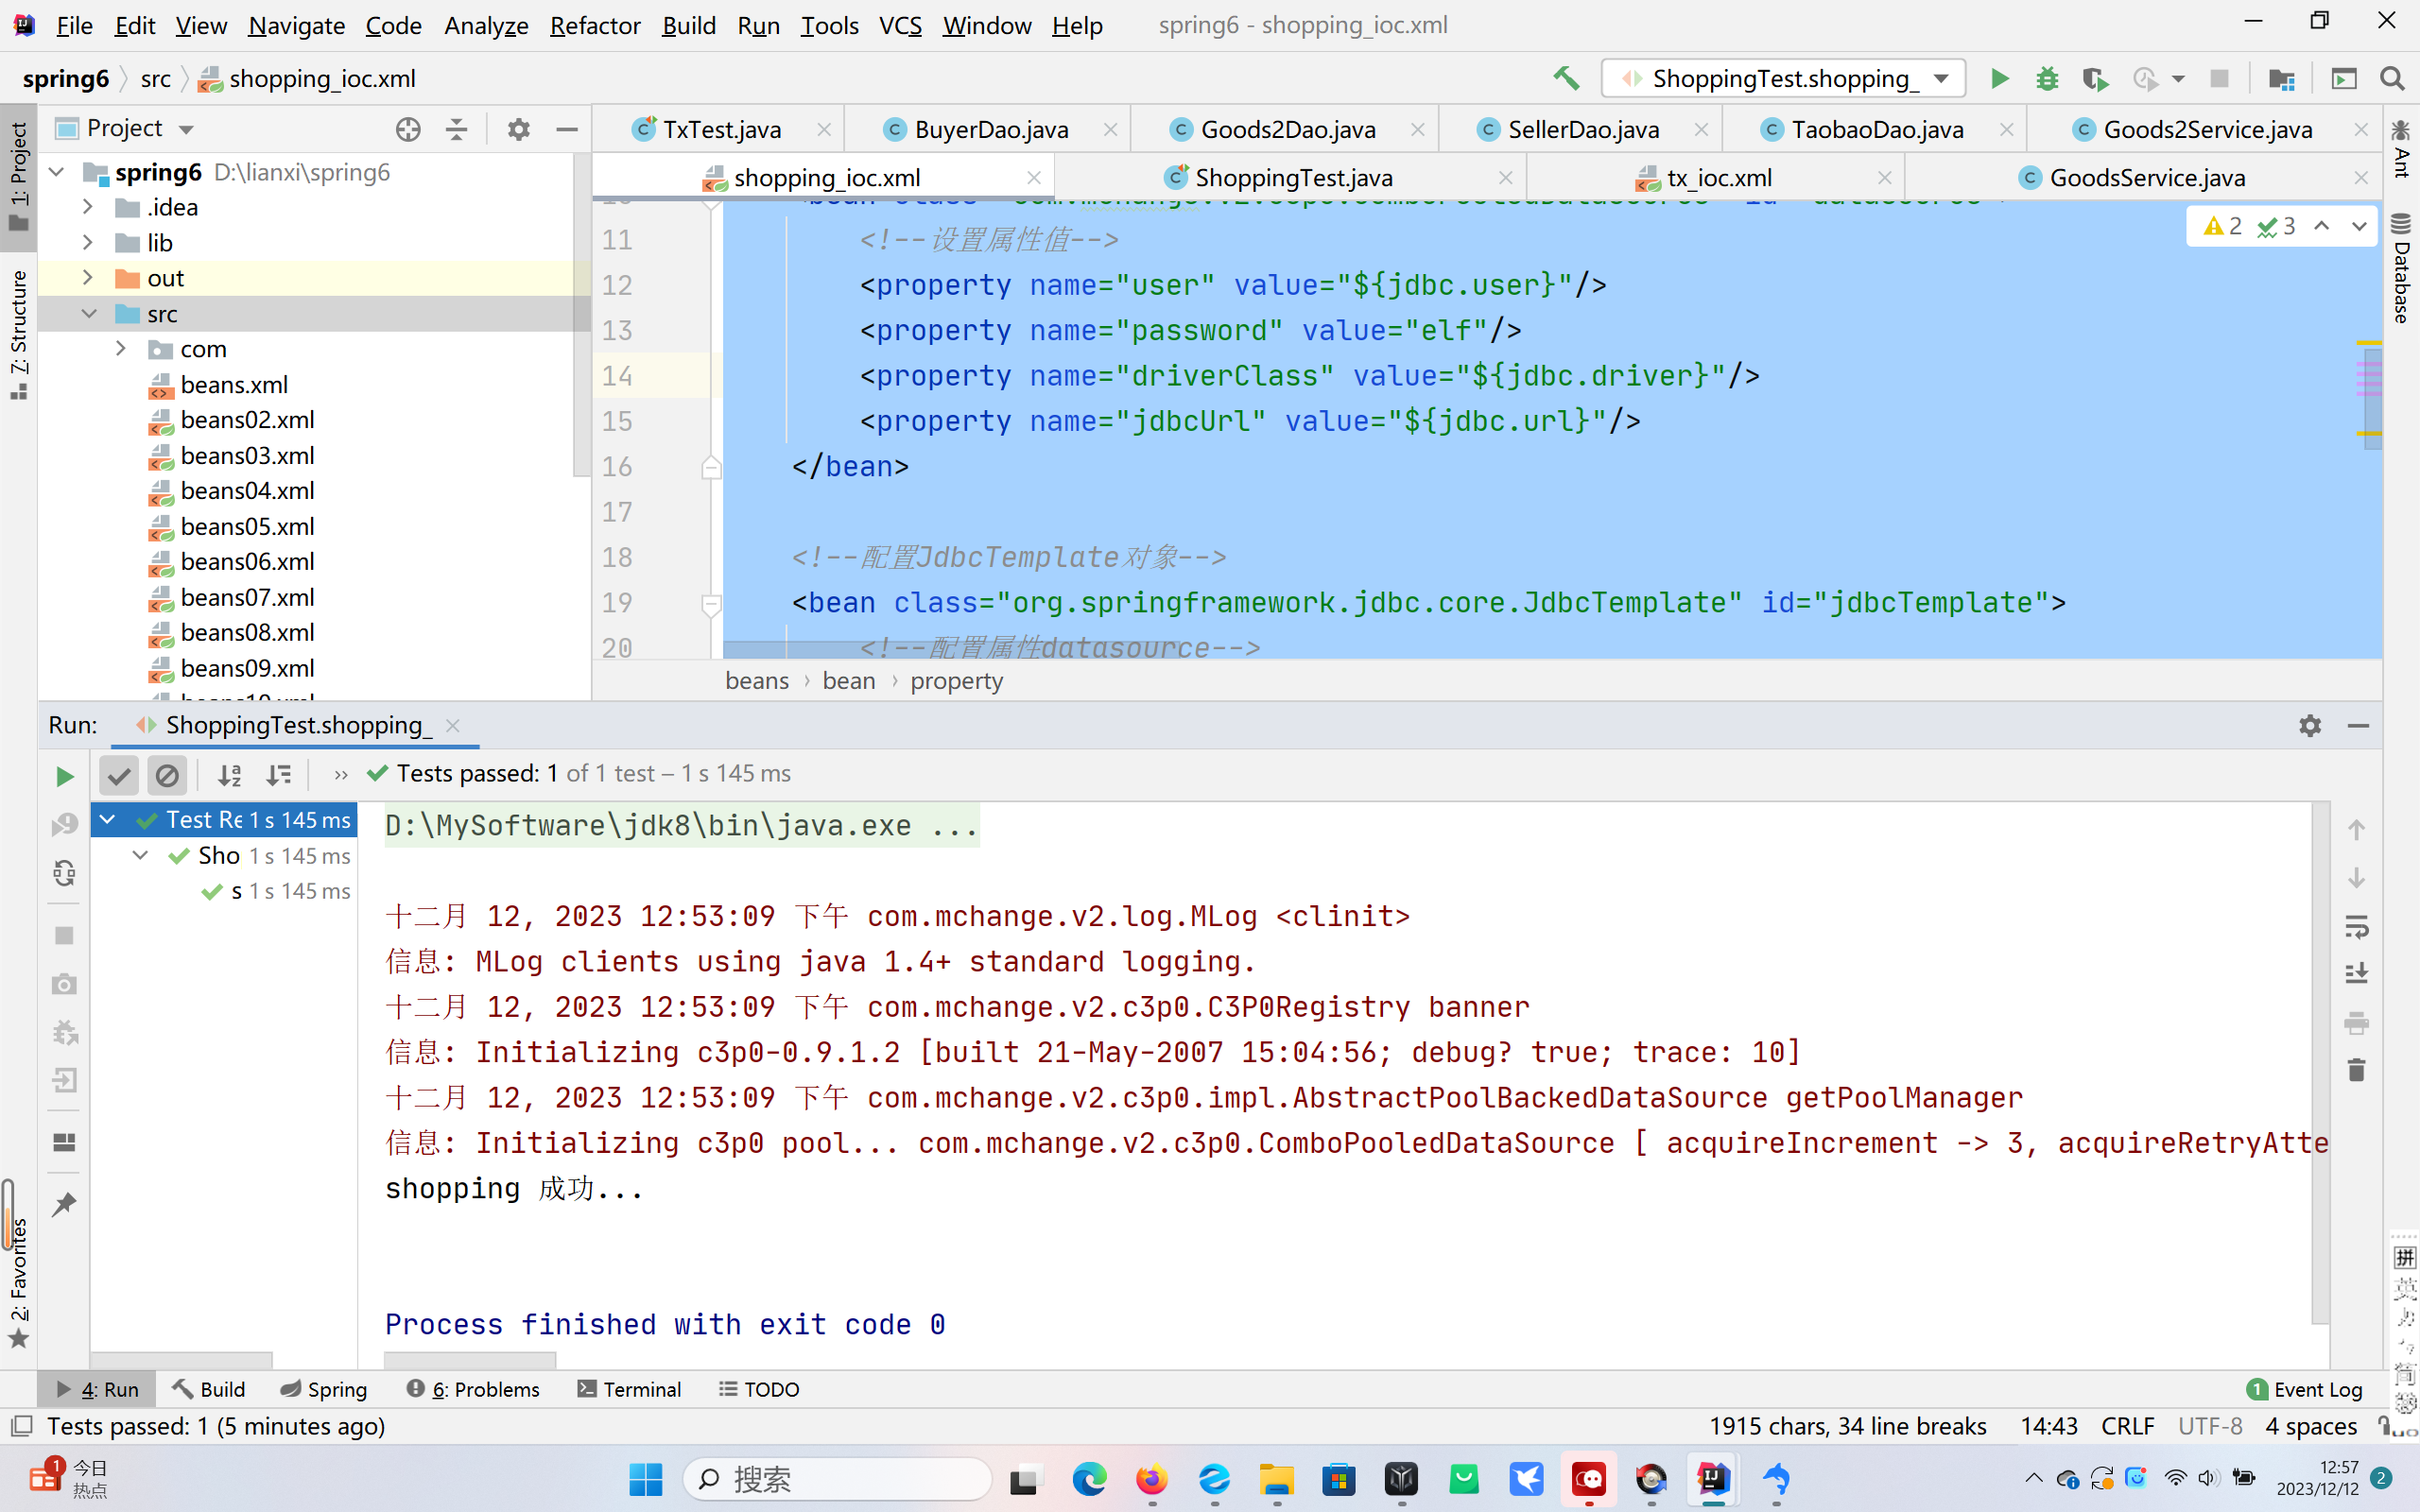Open the Navigate menu

[x=296, y=25]
